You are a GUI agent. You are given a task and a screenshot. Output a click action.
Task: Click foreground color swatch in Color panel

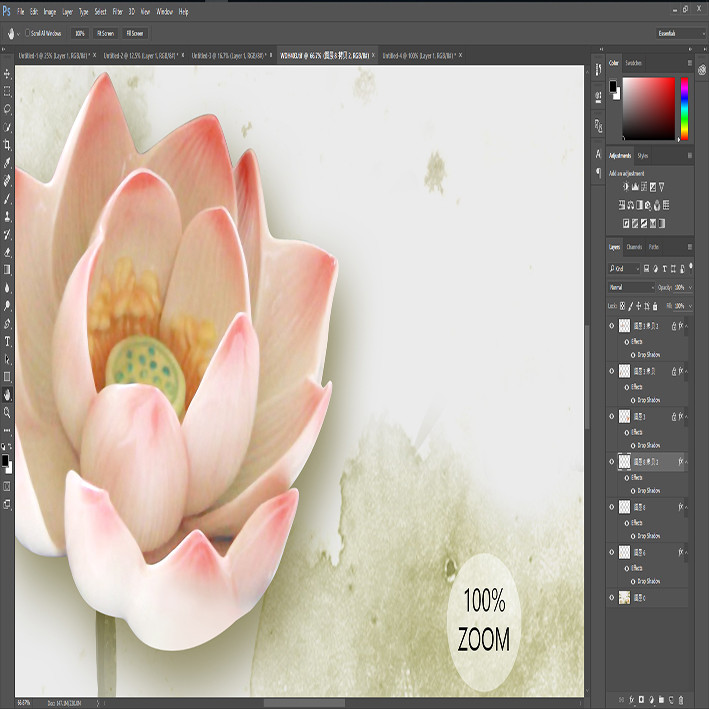pyautogui.click(x=613, y=85)
